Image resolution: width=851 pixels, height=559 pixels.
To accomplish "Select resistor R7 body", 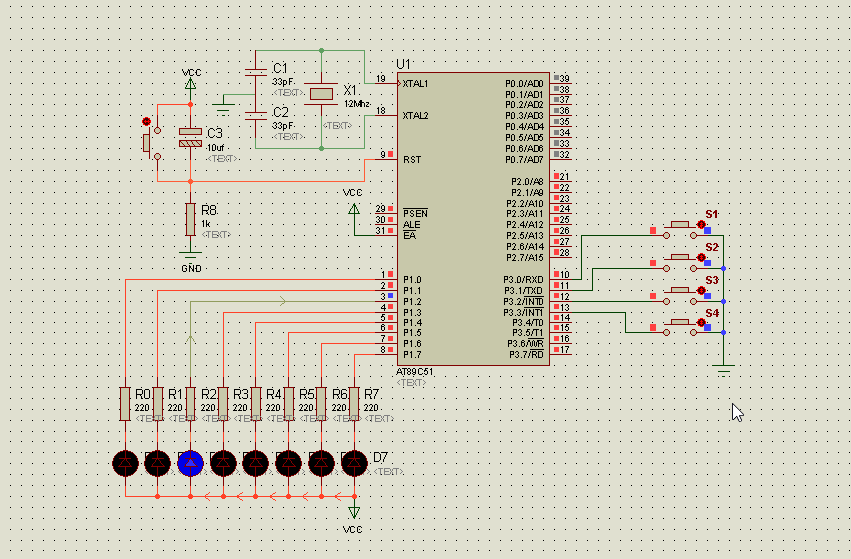I will [x=354, y=404].
